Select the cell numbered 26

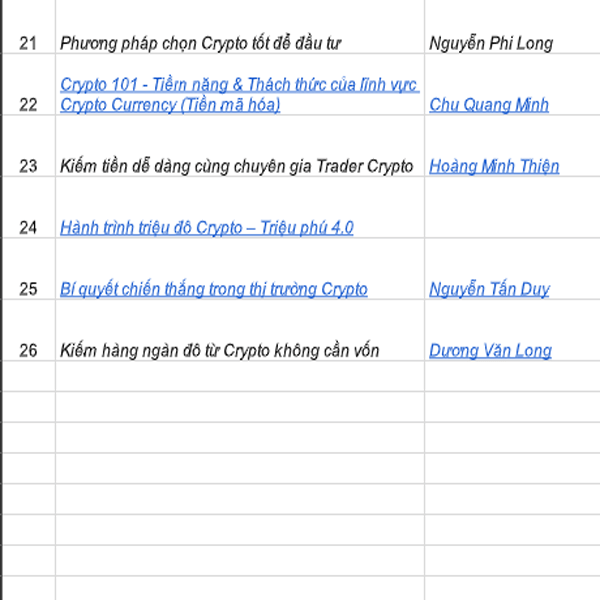coord(29,330)
